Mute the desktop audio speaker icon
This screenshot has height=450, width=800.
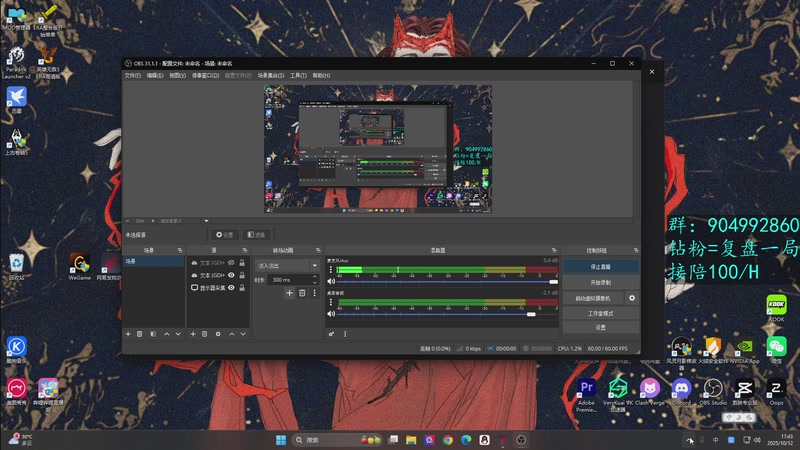pos(332,314)
